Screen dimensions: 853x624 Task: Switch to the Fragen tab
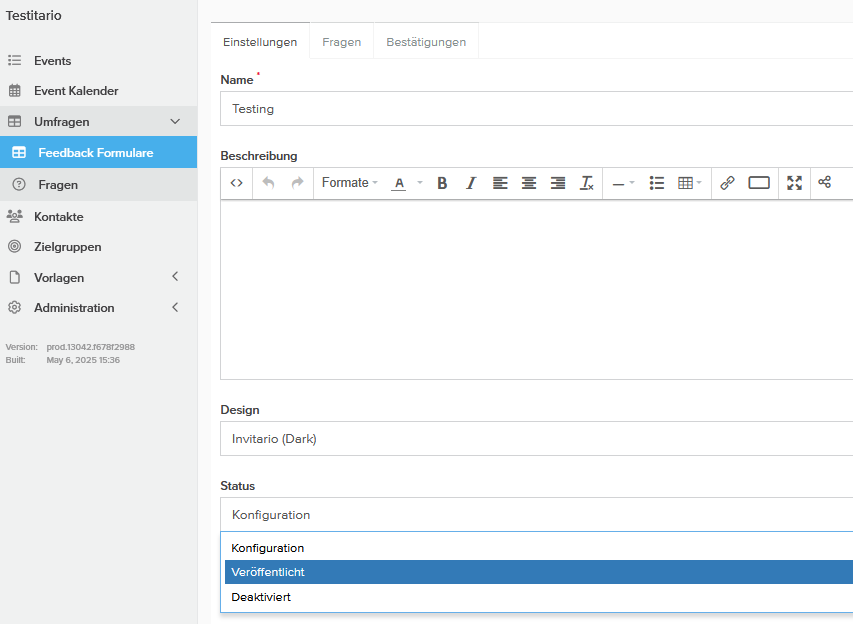click(x=341, y=42)
